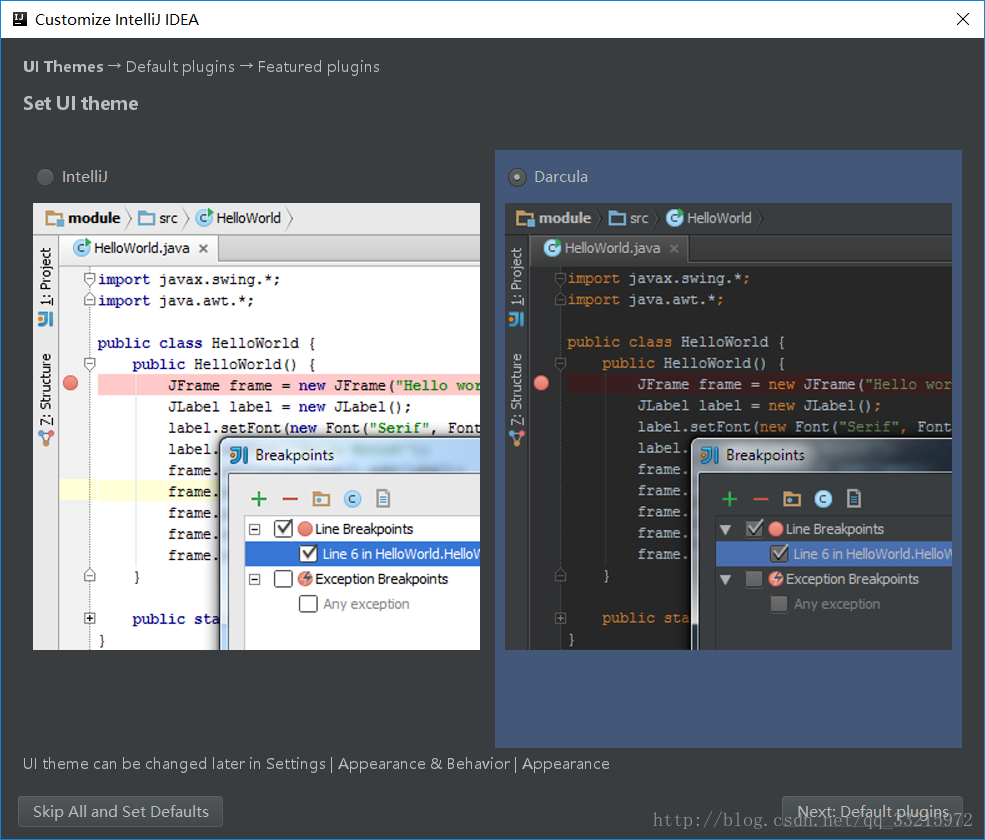Toggle Line Breakpoints checkbox in IntelliJ preview

283,528
